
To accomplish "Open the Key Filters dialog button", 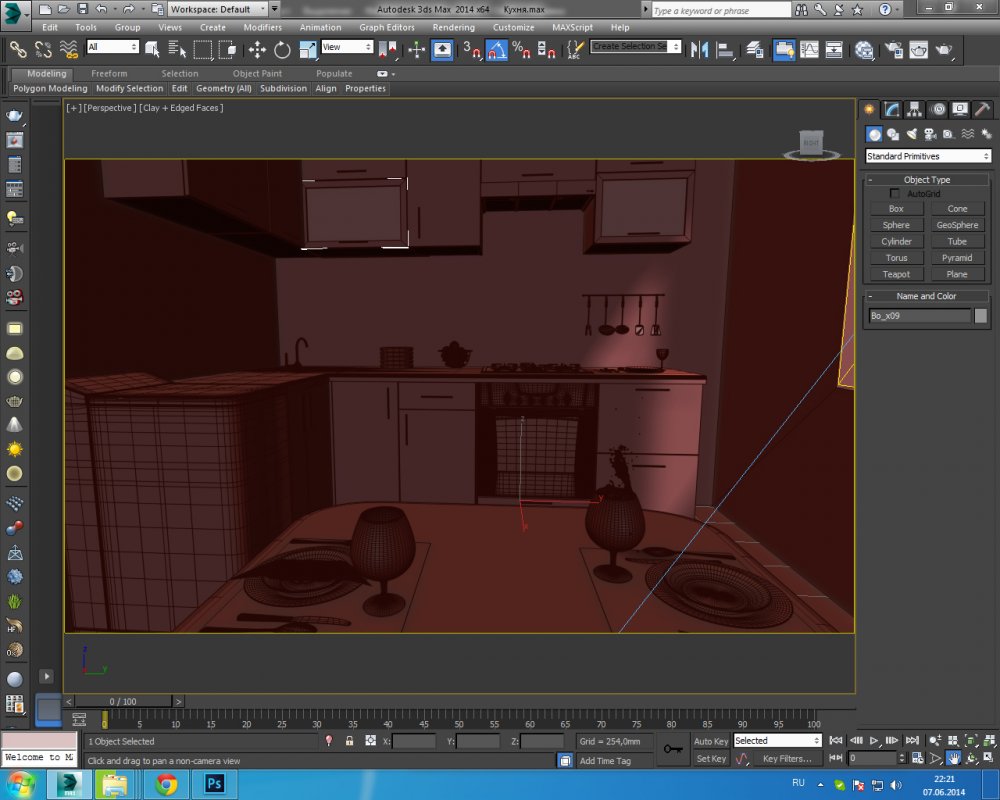I will (x=787, y=759).
